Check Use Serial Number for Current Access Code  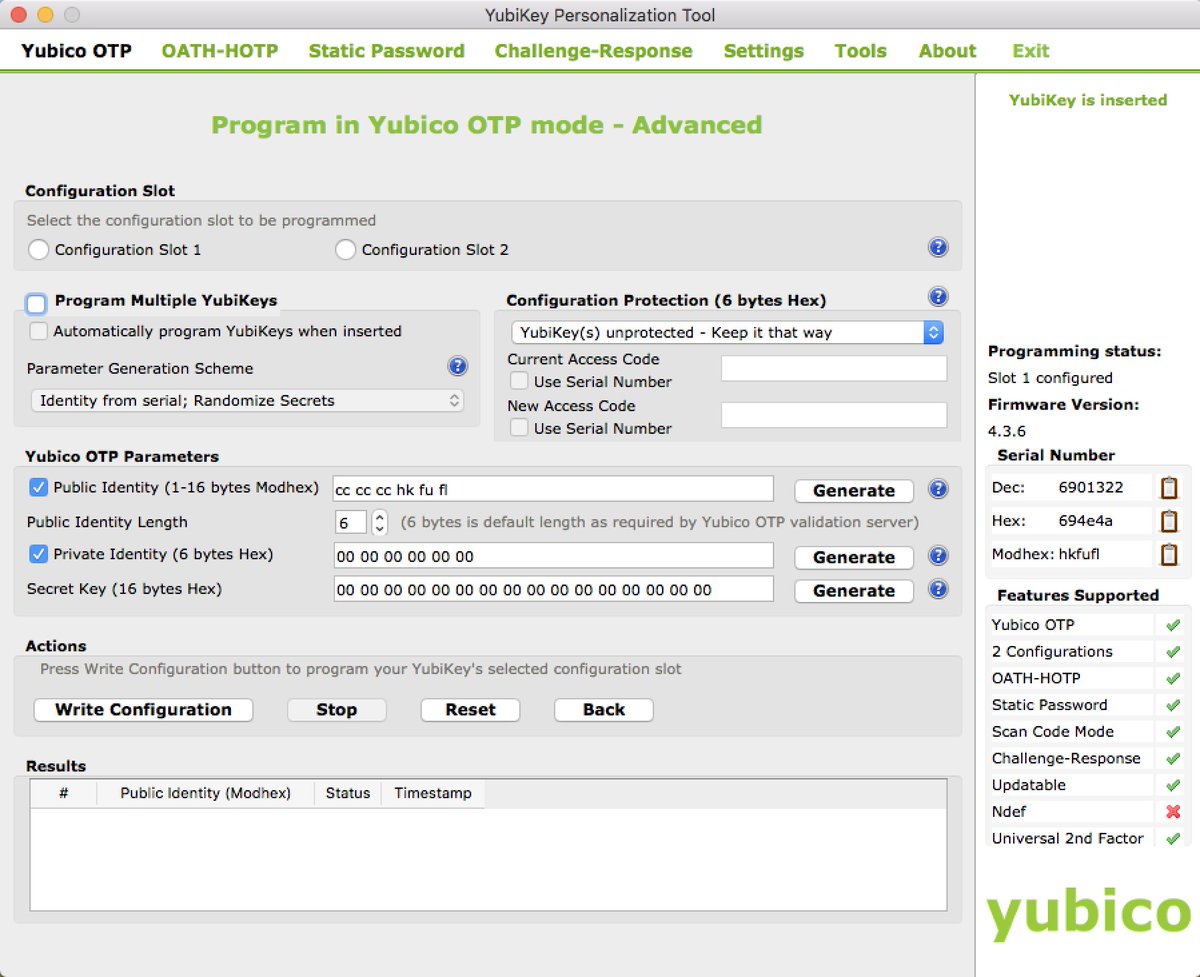(520, 381)
